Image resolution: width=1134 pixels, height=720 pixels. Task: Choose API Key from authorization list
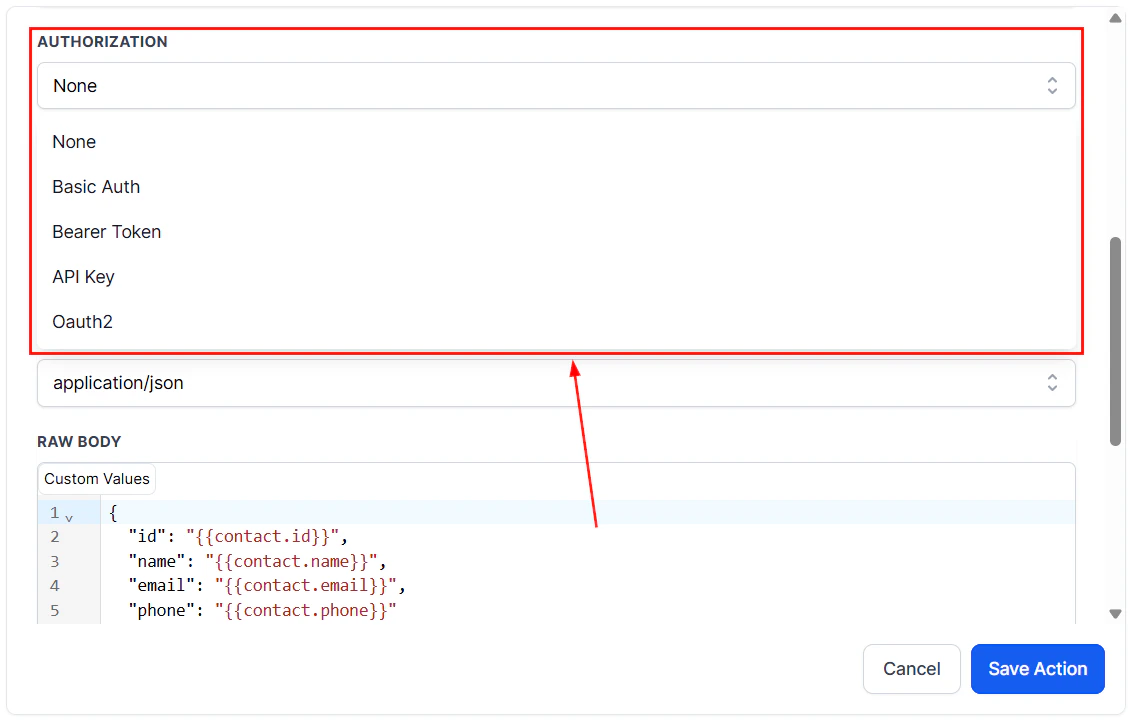(x=83, y=277)
